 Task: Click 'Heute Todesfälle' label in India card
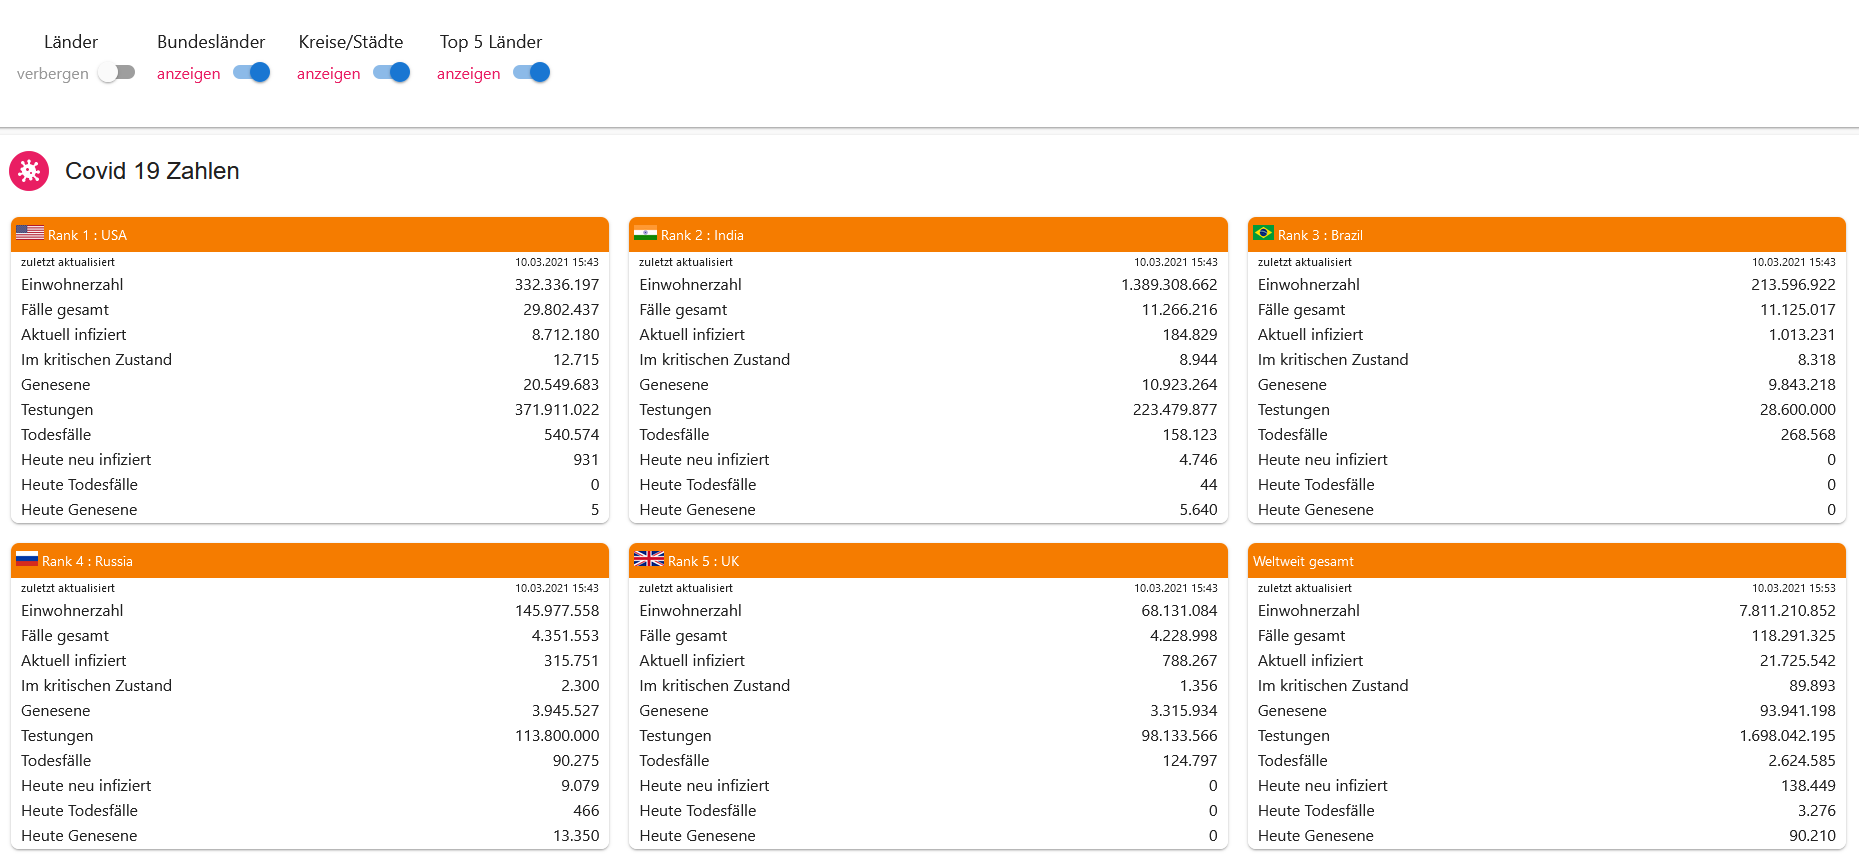click(698, 485)
